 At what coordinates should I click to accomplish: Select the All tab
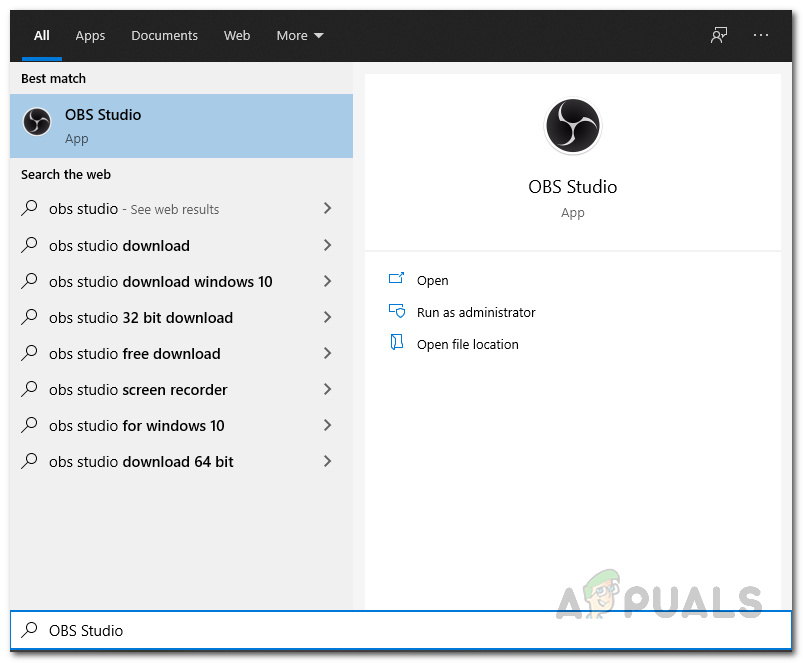point(41,35)
